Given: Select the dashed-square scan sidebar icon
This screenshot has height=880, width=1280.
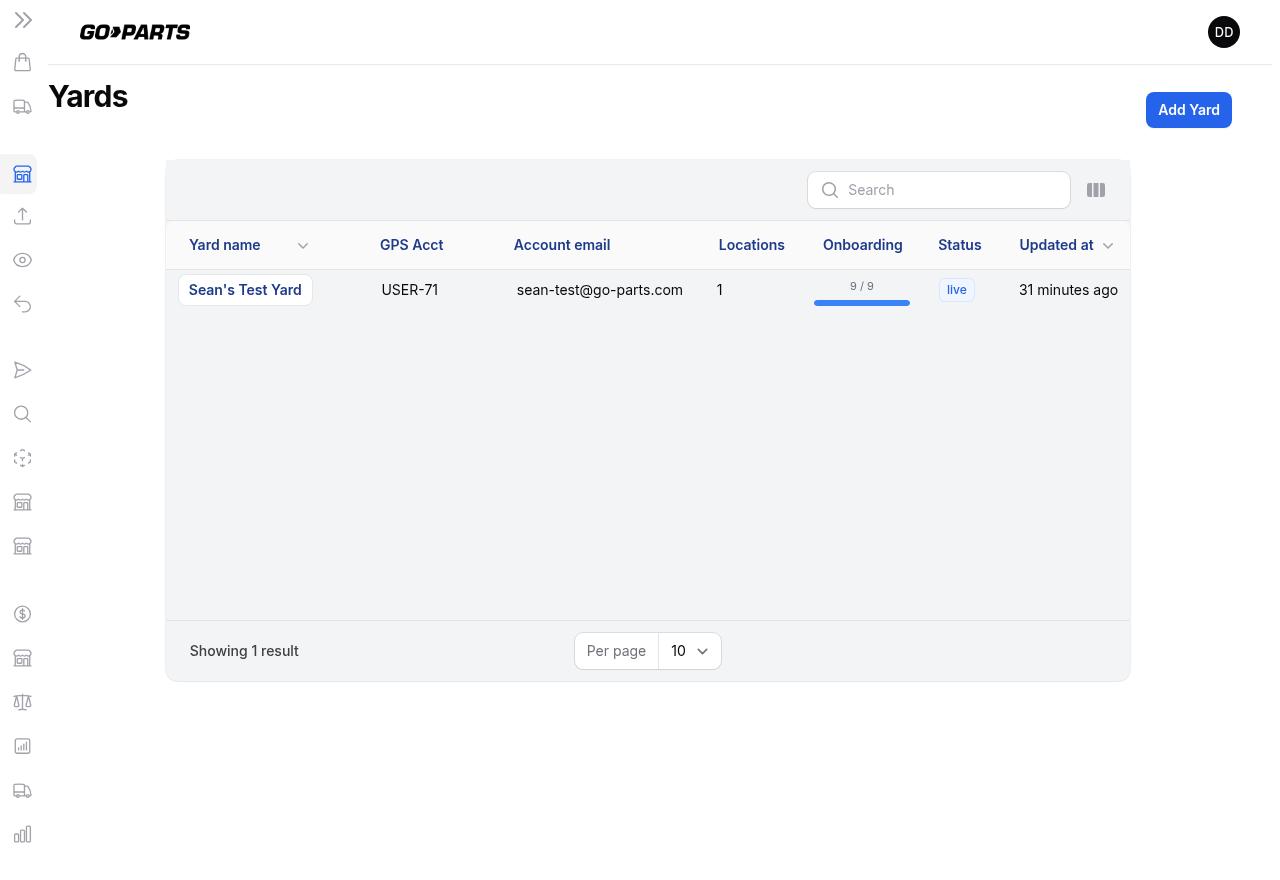Looking at the screenshot, I should [x=22, y=458].
